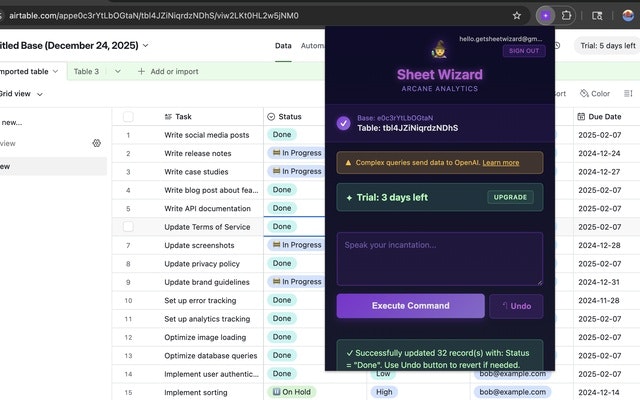Viewport: 640px width, 400px height.
Task: Click the On Hold pill for Implement sorting
Action: pos(292,392)
